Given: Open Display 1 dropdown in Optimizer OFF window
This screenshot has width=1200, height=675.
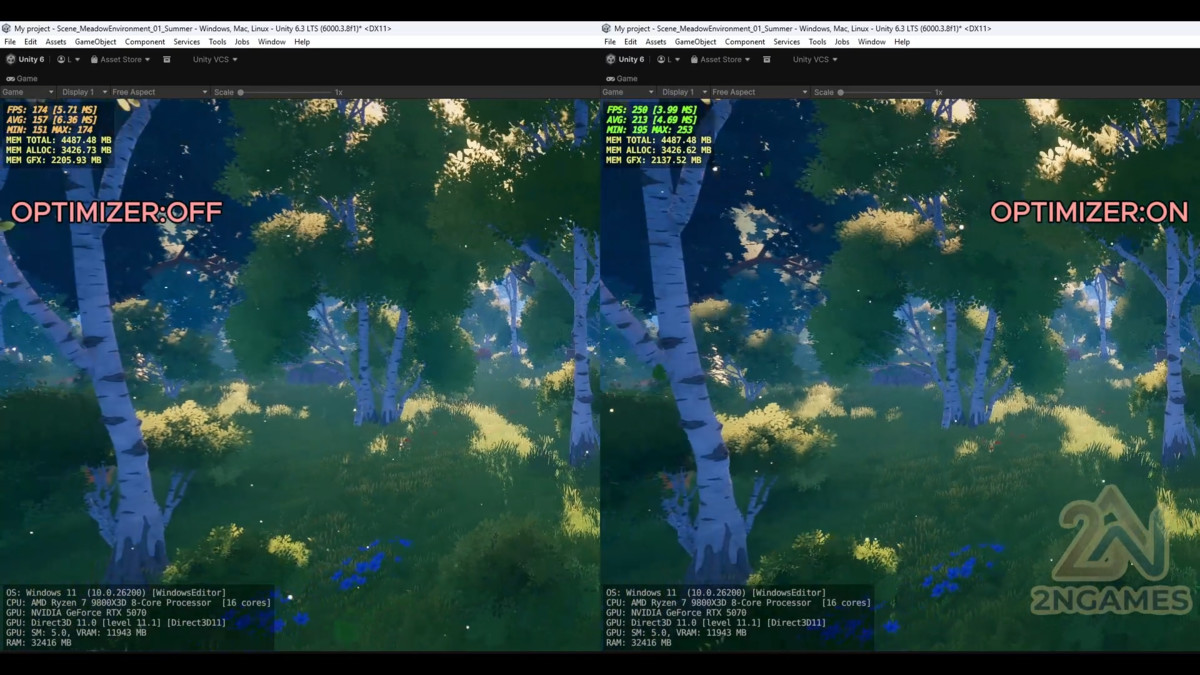Looking at the screenshot, I should point(84,92).
